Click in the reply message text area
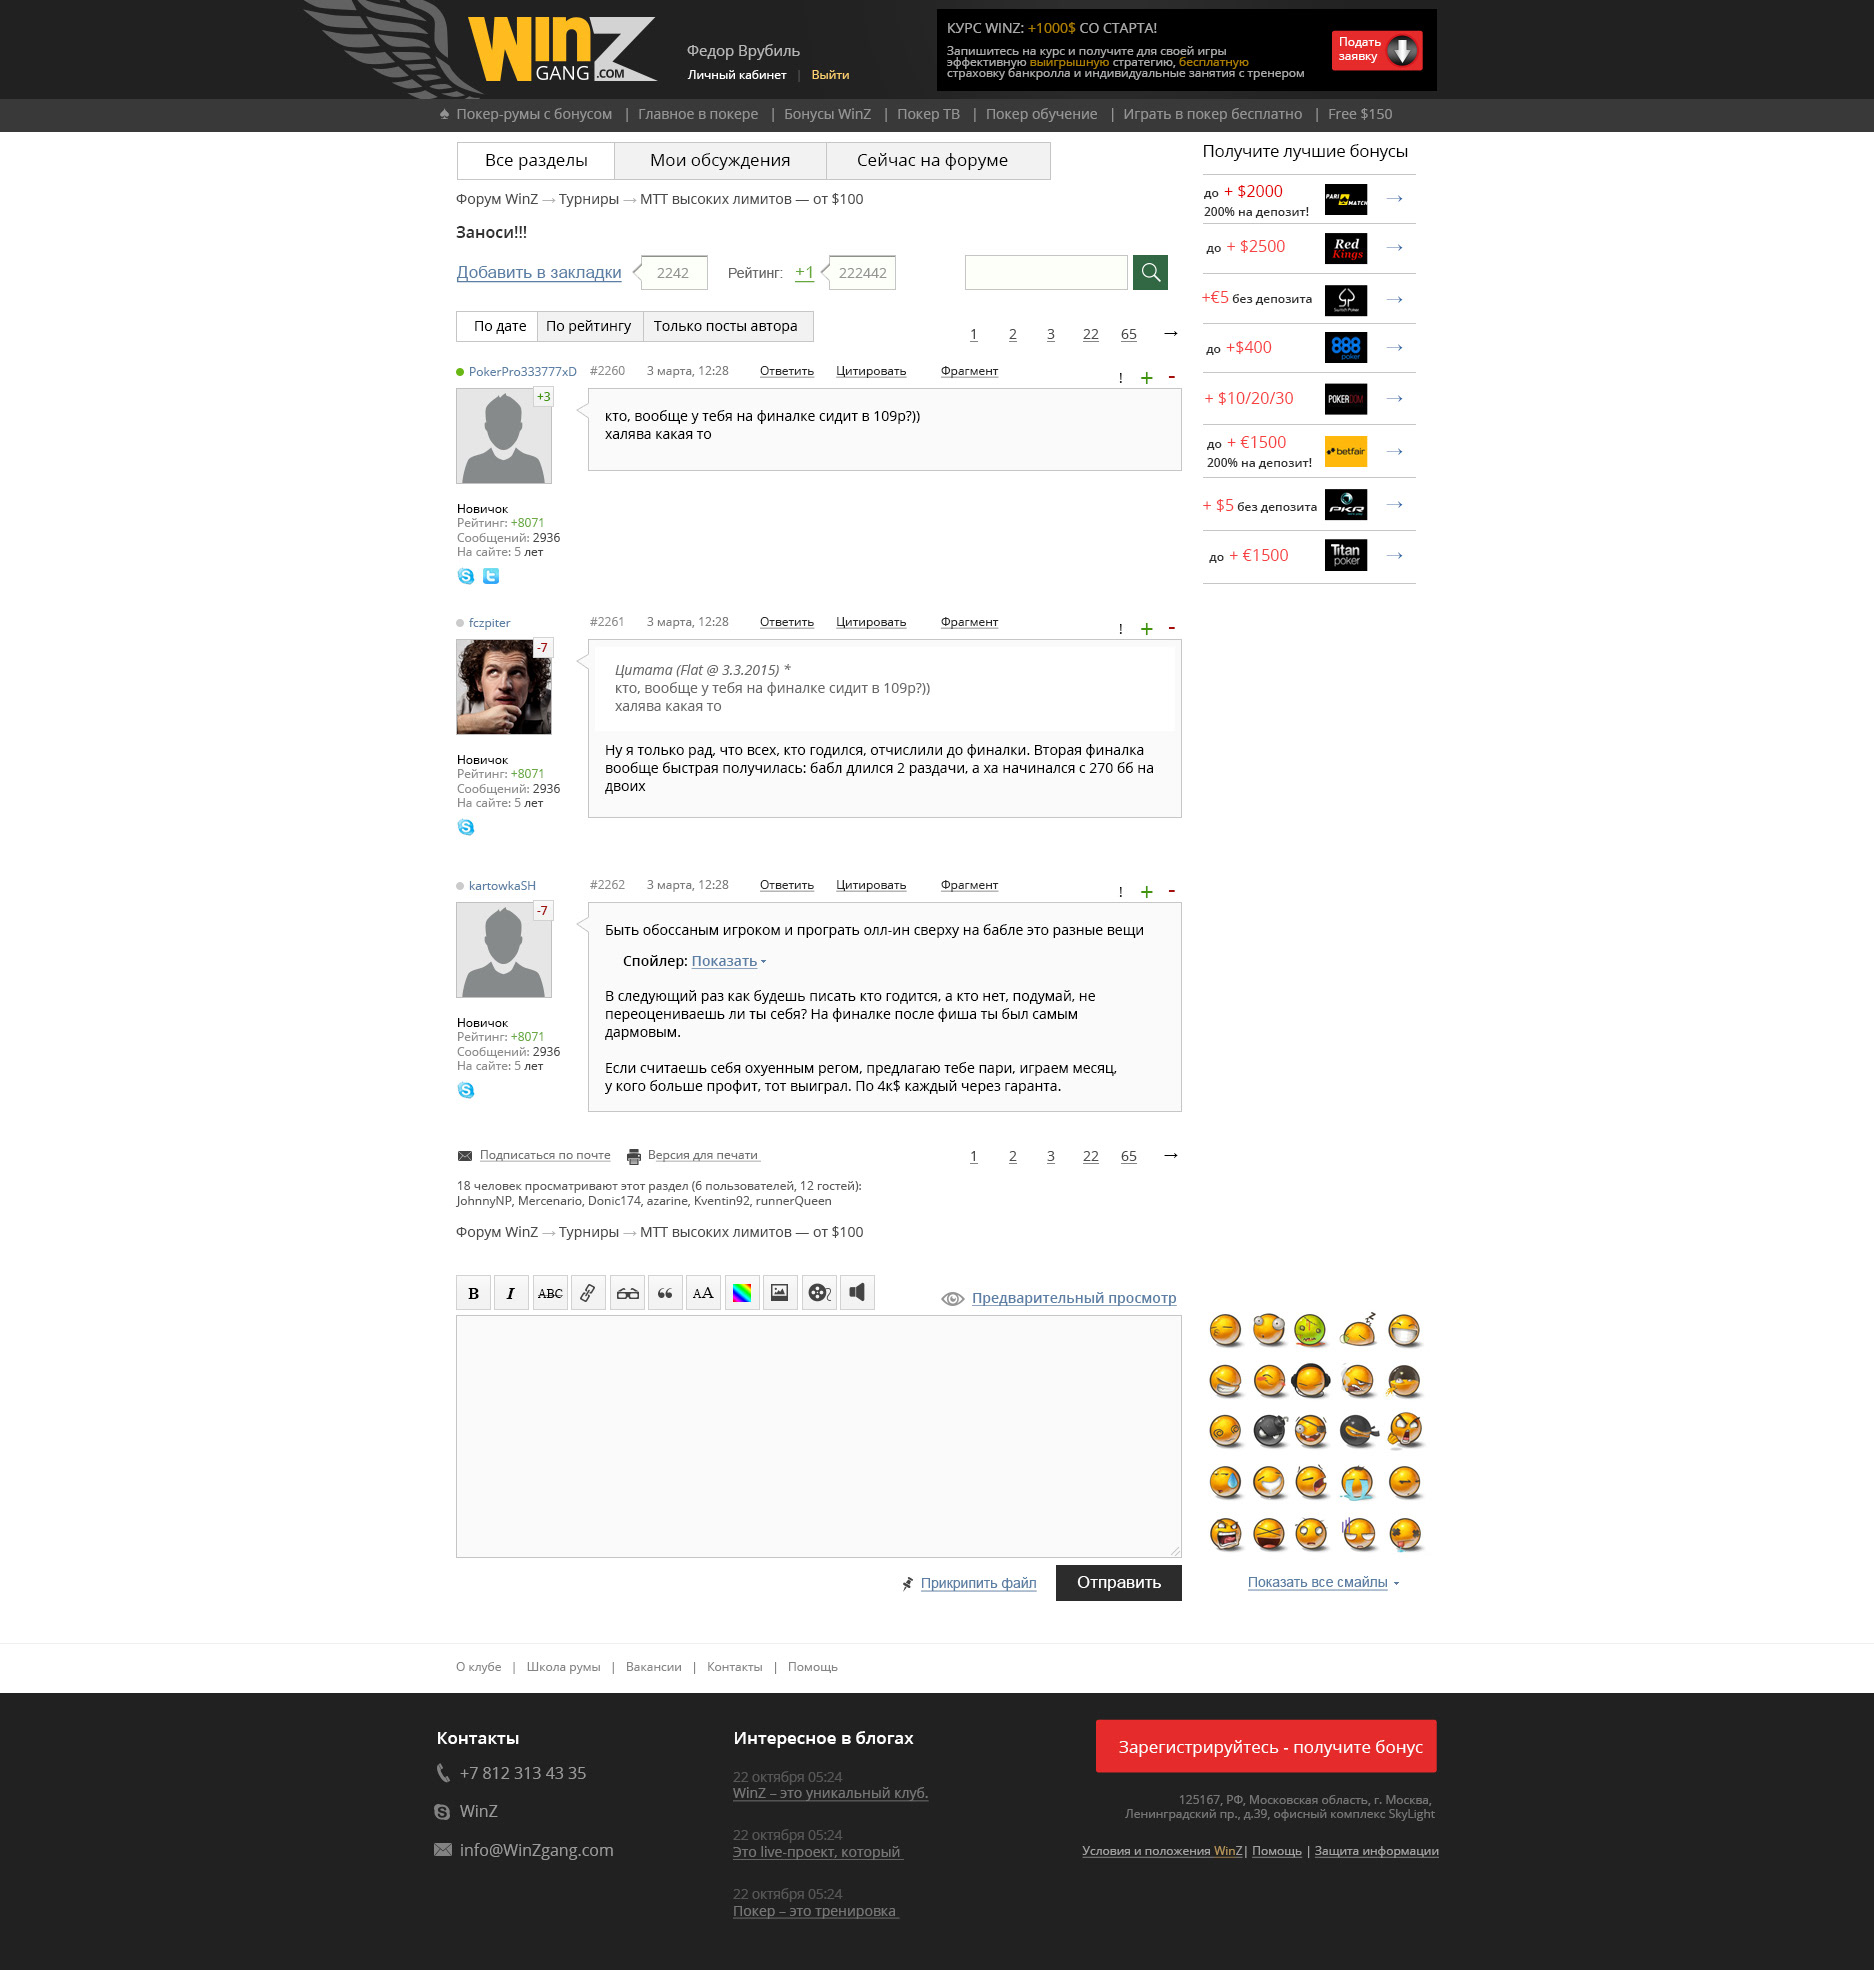This screenshot has width=1874, height=1970. pyautogui.click(x=819, y=1436)
